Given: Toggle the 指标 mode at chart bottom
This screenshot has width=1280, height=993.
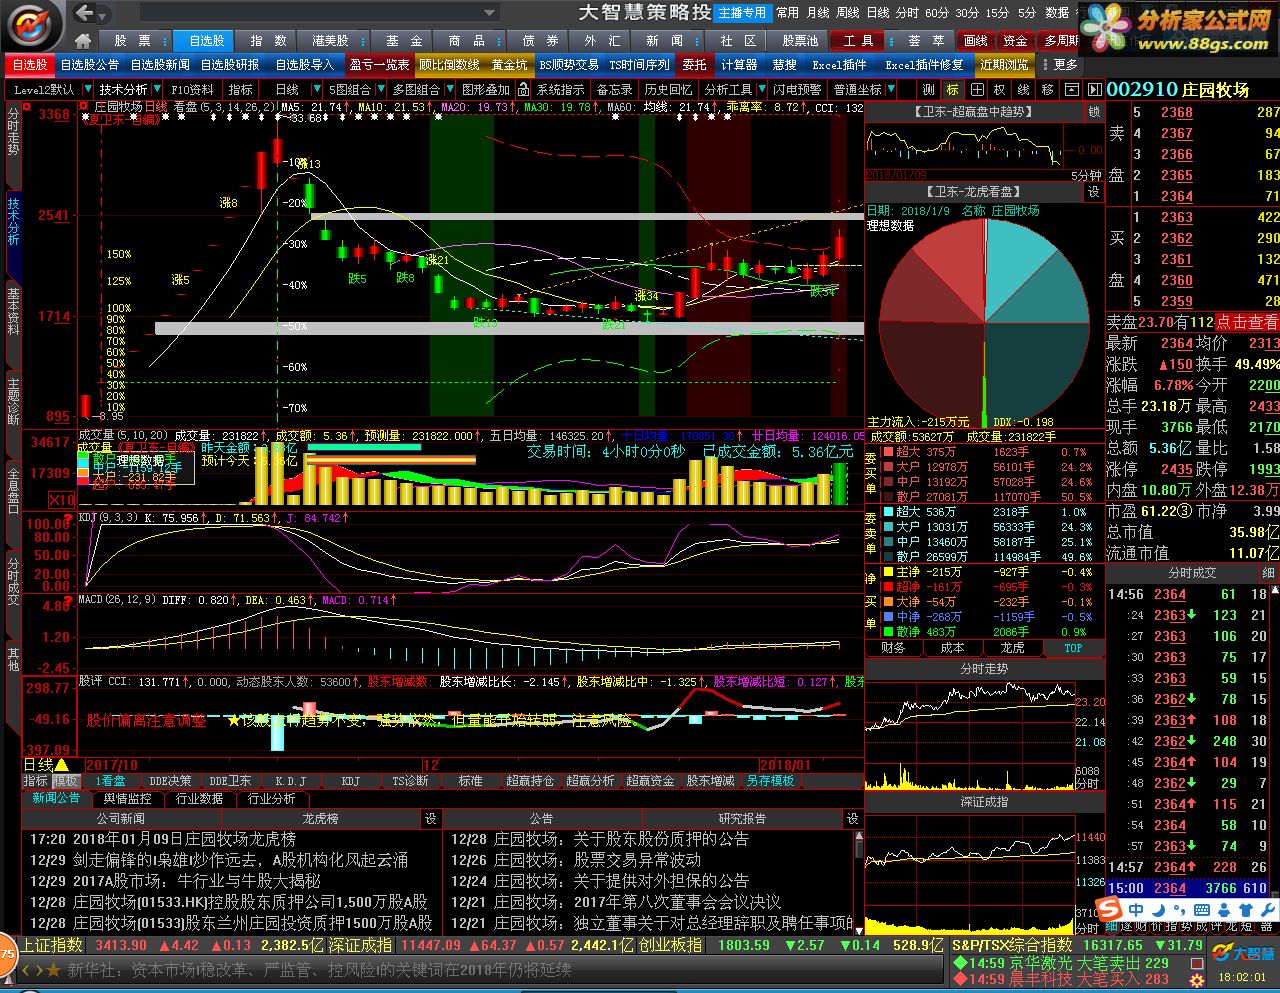Looking at the screenshot, I should pos(36,780).
